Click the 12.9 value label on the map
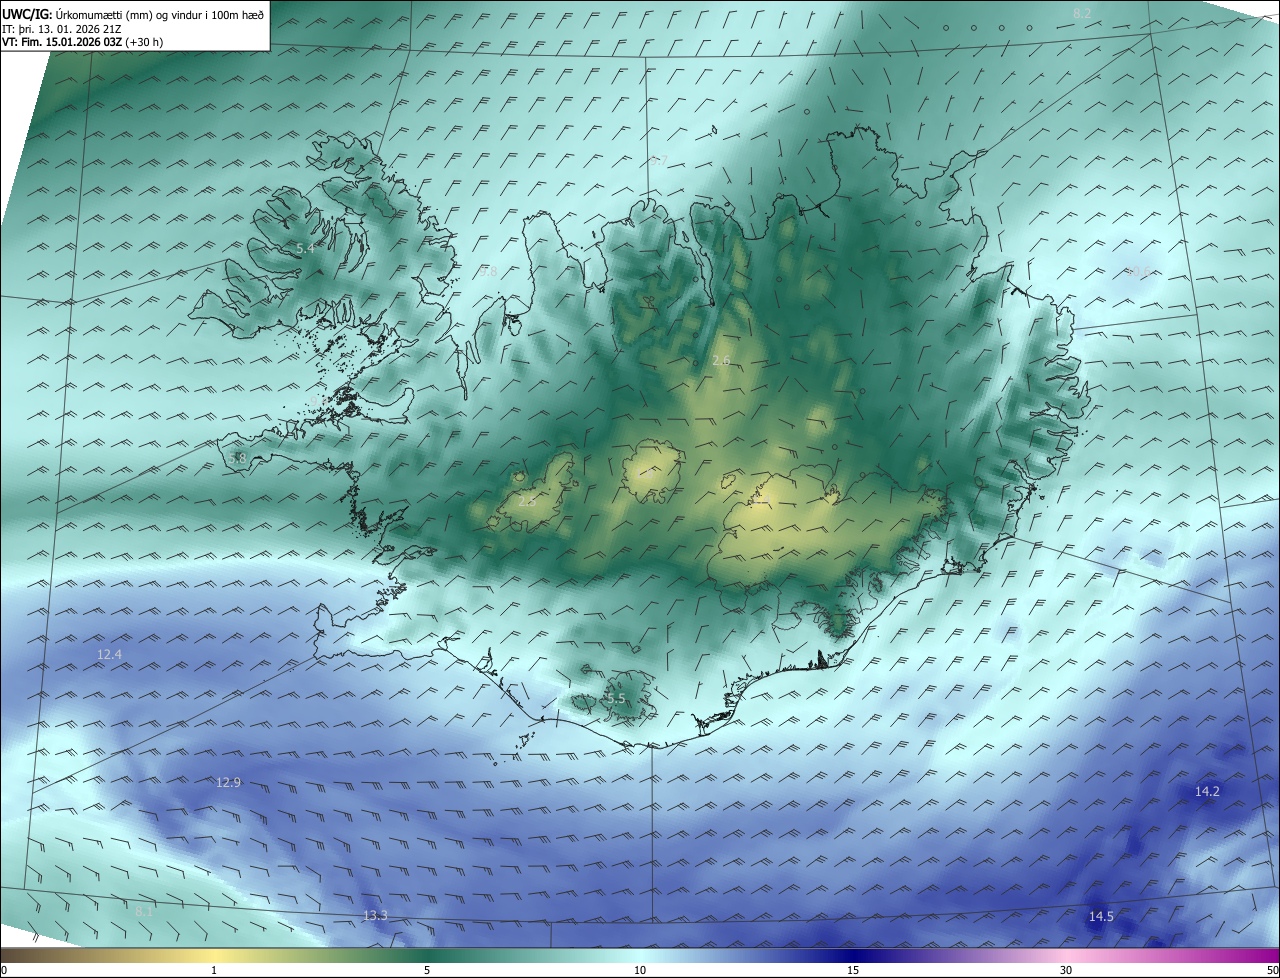Viewport: 1280px width, 978px height. [x=228, y=782]
